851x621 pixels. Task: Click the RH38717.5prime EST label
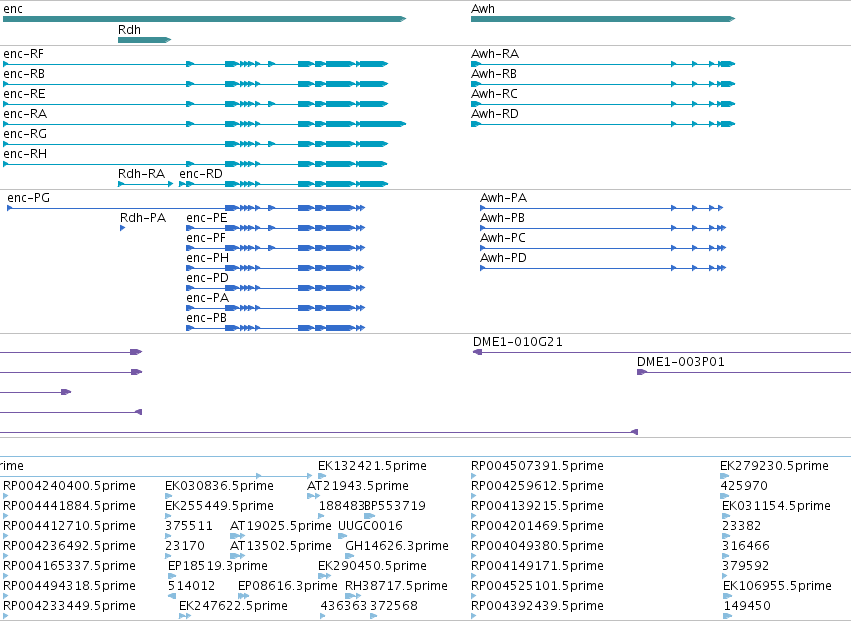coord(396,586)
